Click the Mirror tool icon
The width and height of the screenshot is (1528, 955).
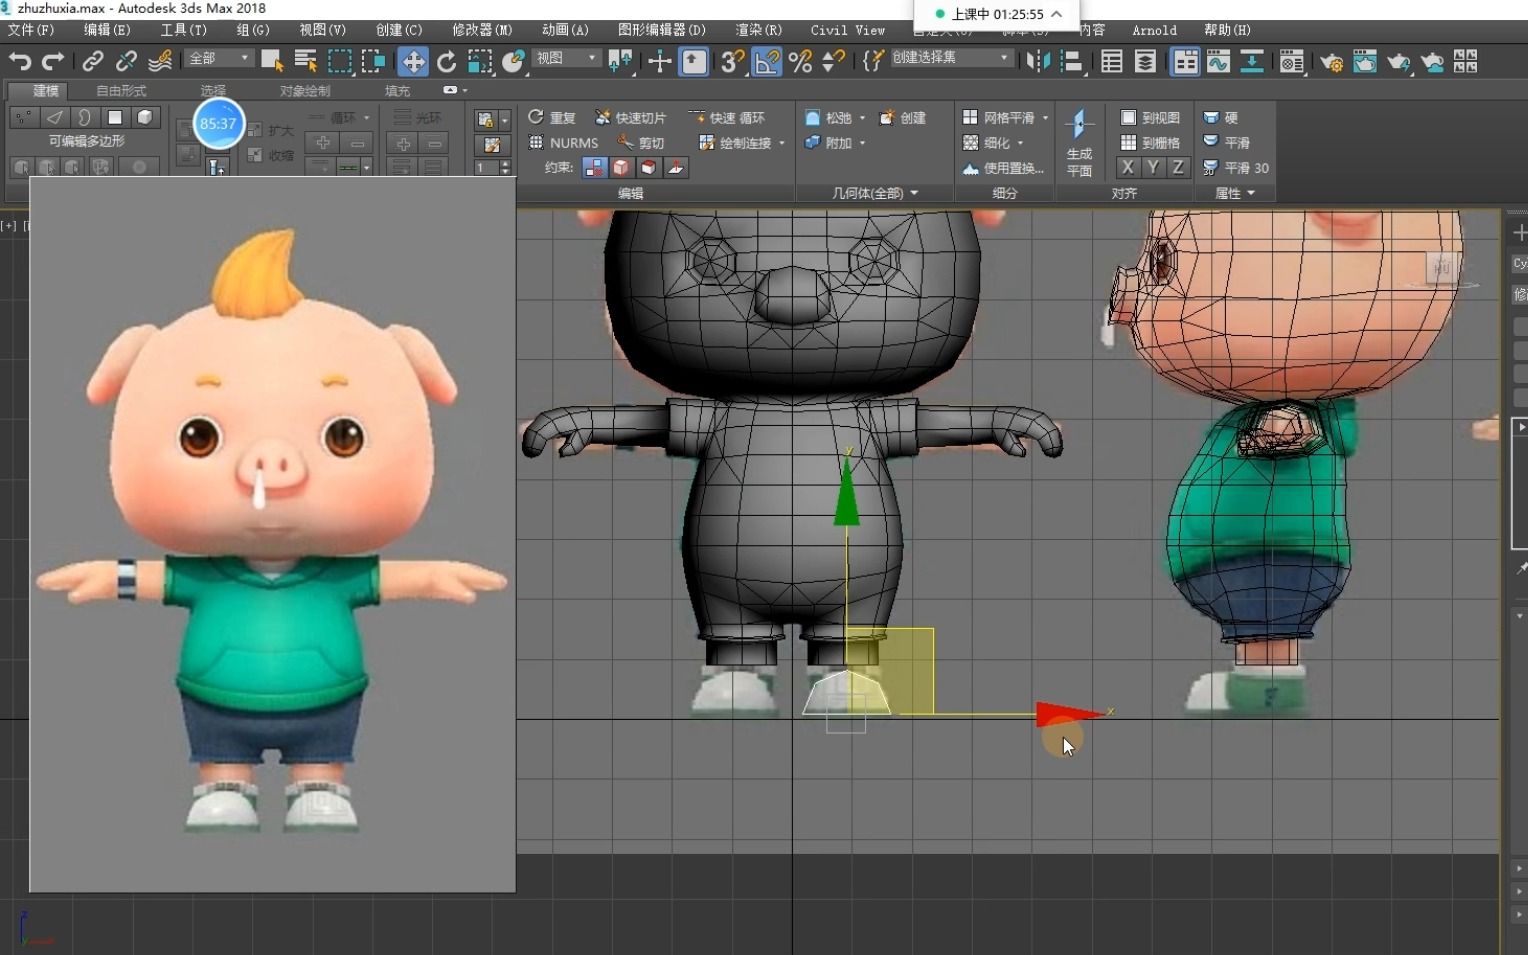tap(1038, 62)
